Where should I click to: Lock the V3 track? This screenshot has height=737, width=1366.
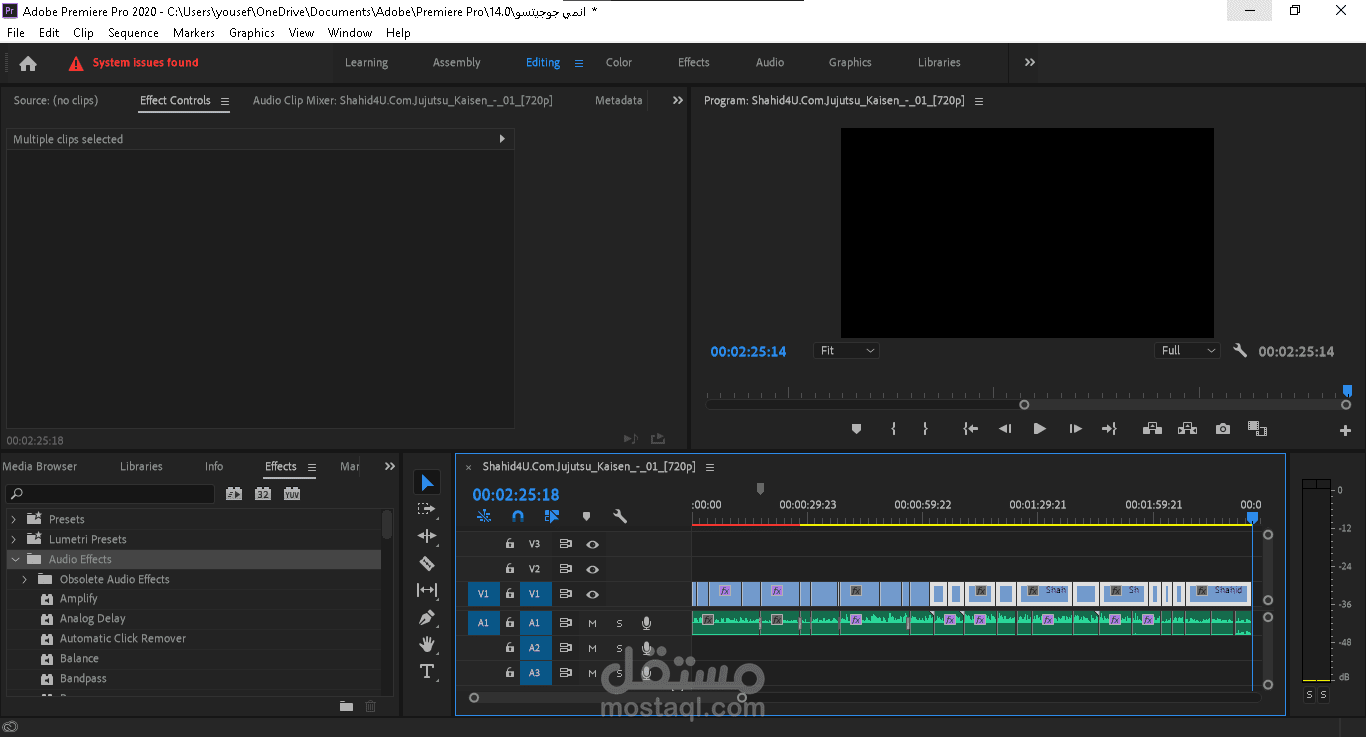(x=510, y=544)
